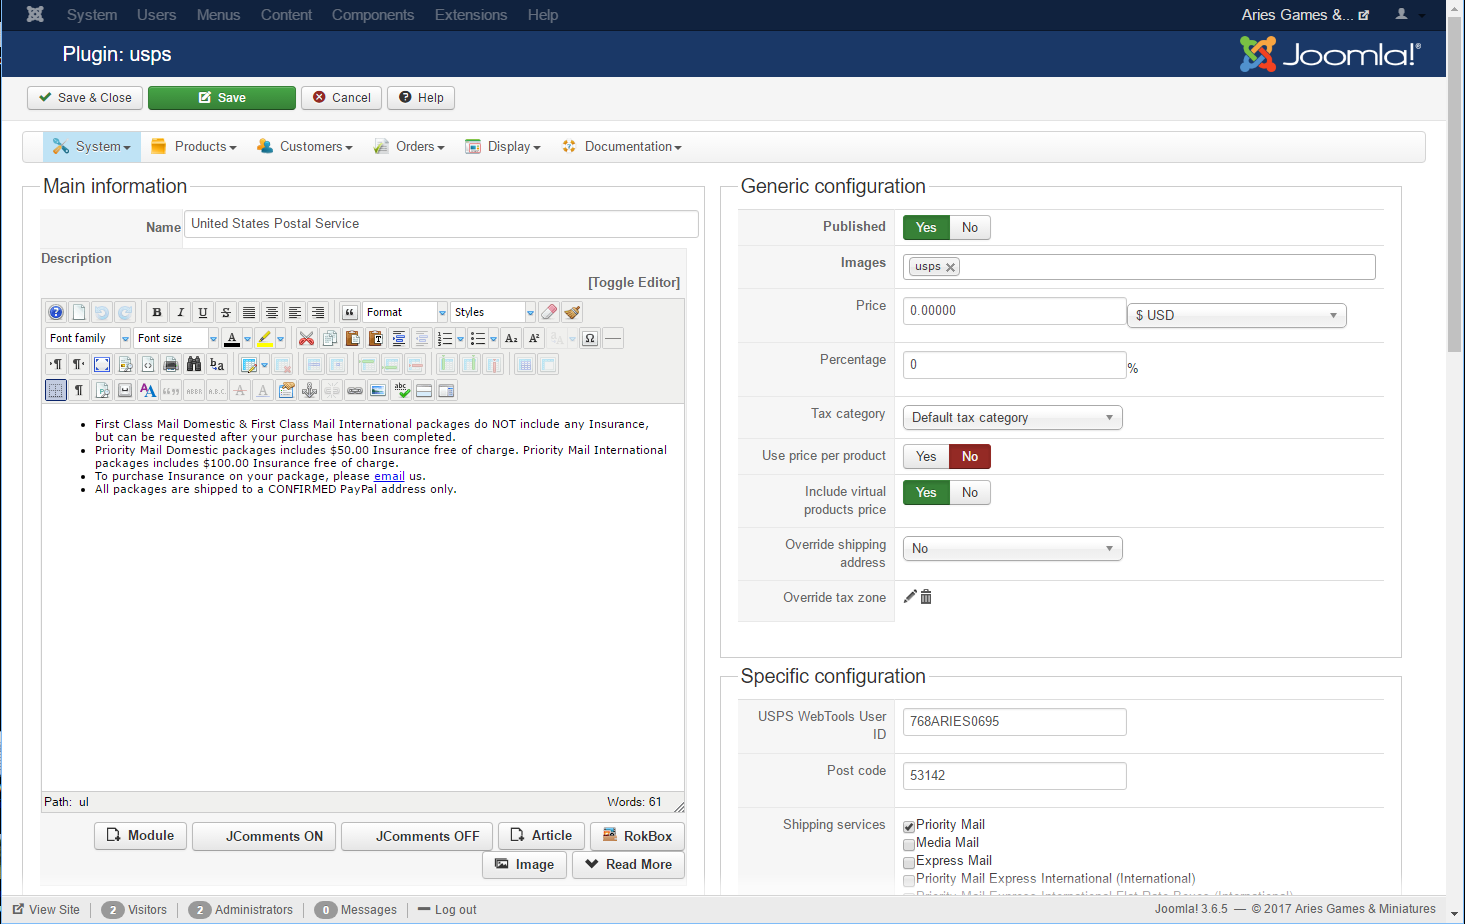Viewport: 1465px width, 924px height.
Task: Open the Extensions menu in top bar
Action: click(x=470, y=15)
